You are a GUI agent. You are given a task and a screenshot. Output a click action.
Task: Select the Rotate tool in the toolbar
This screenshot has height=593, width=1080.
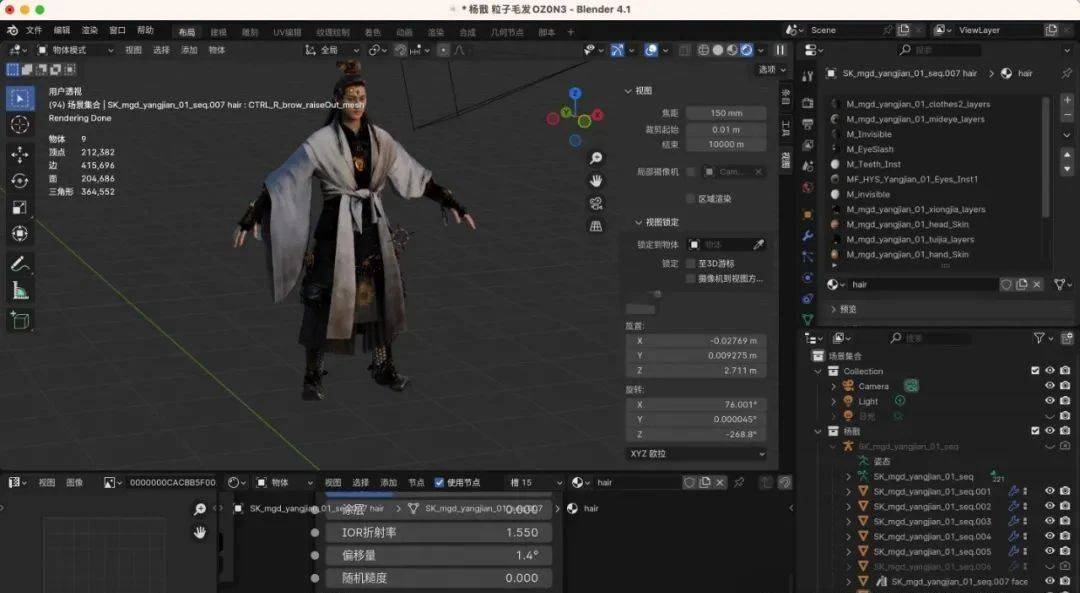click(20, 180)
